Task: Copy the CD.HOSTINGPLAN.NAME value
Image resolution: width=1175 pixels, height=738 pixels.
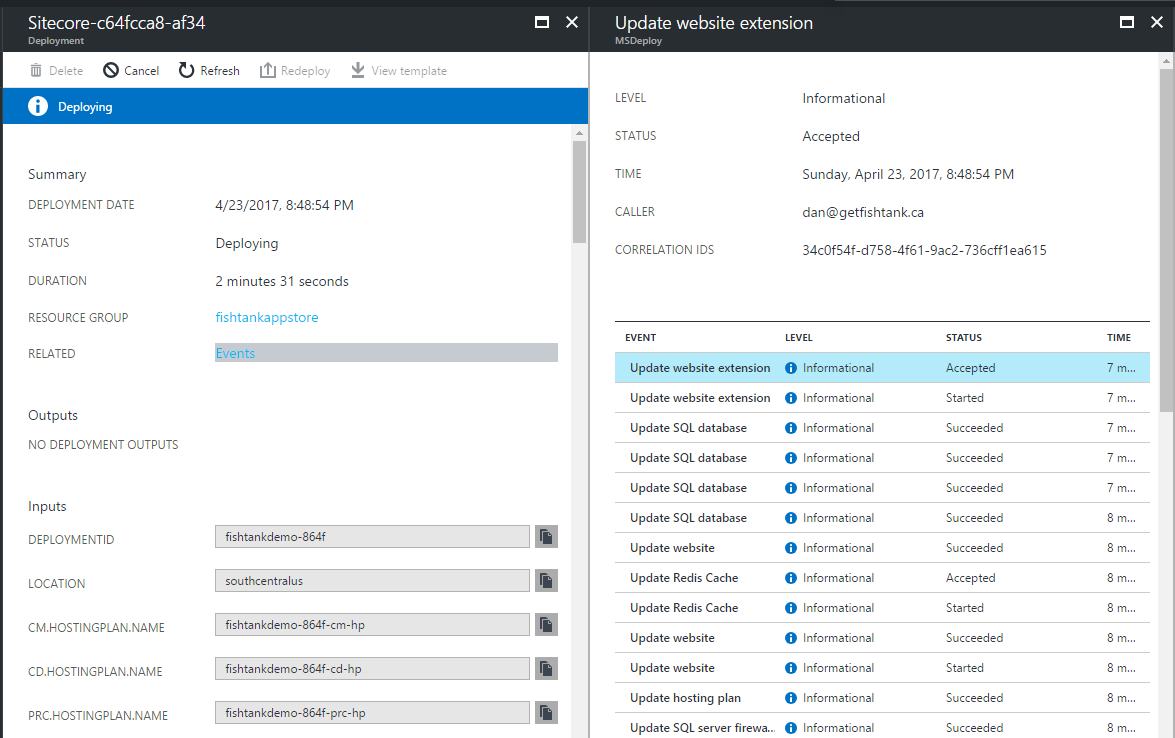Action: tap(546, 668)
